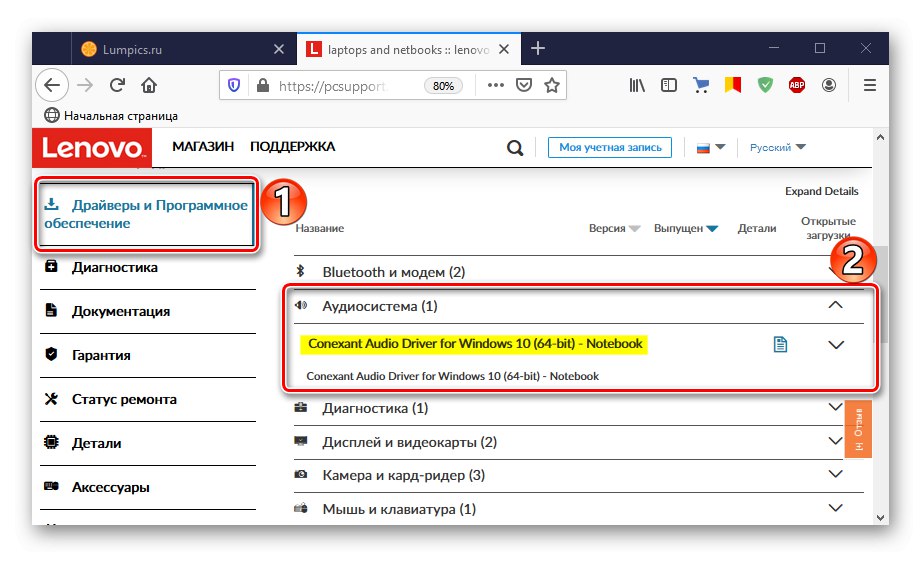This screenshot has width=921, height=565.
Task: Save page to Pocket icon
Action: pos(523,85)
